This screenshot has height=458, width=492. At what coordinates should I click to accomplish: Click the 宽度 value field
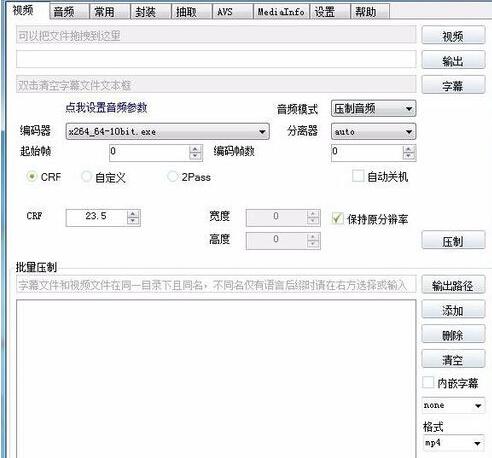tap(276, 218)
